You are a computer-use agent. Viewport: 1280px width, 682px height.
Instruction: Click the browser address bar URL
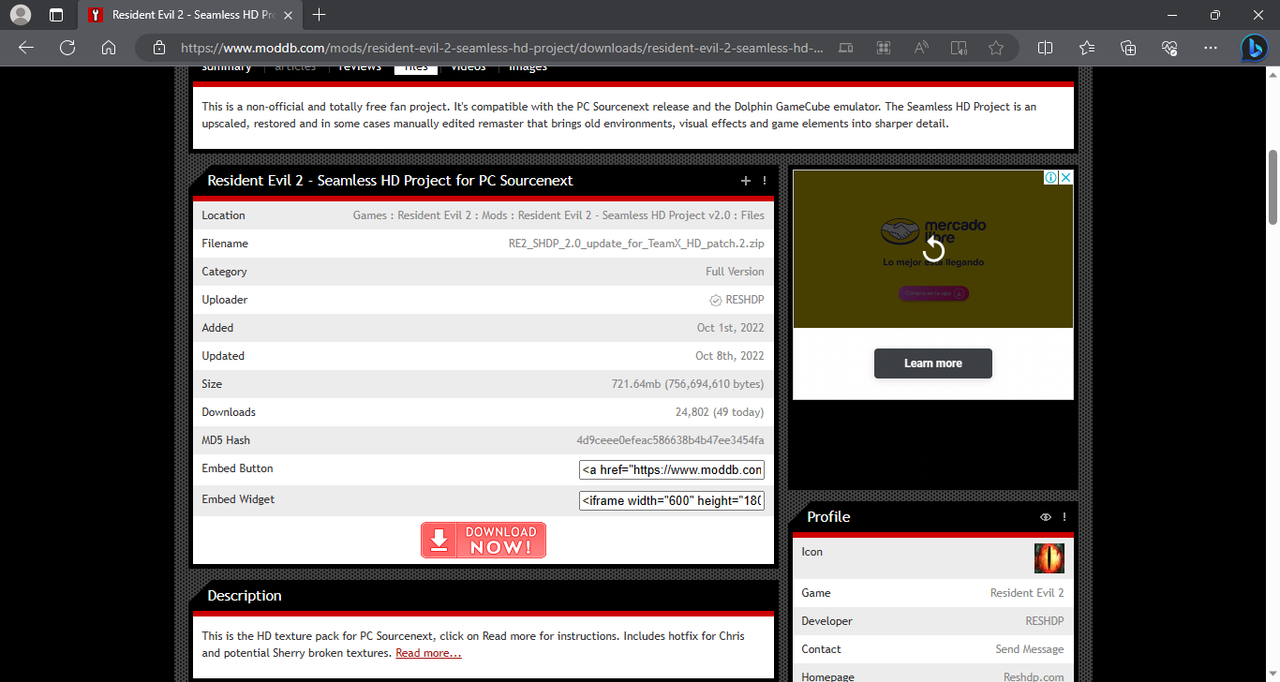502,47
